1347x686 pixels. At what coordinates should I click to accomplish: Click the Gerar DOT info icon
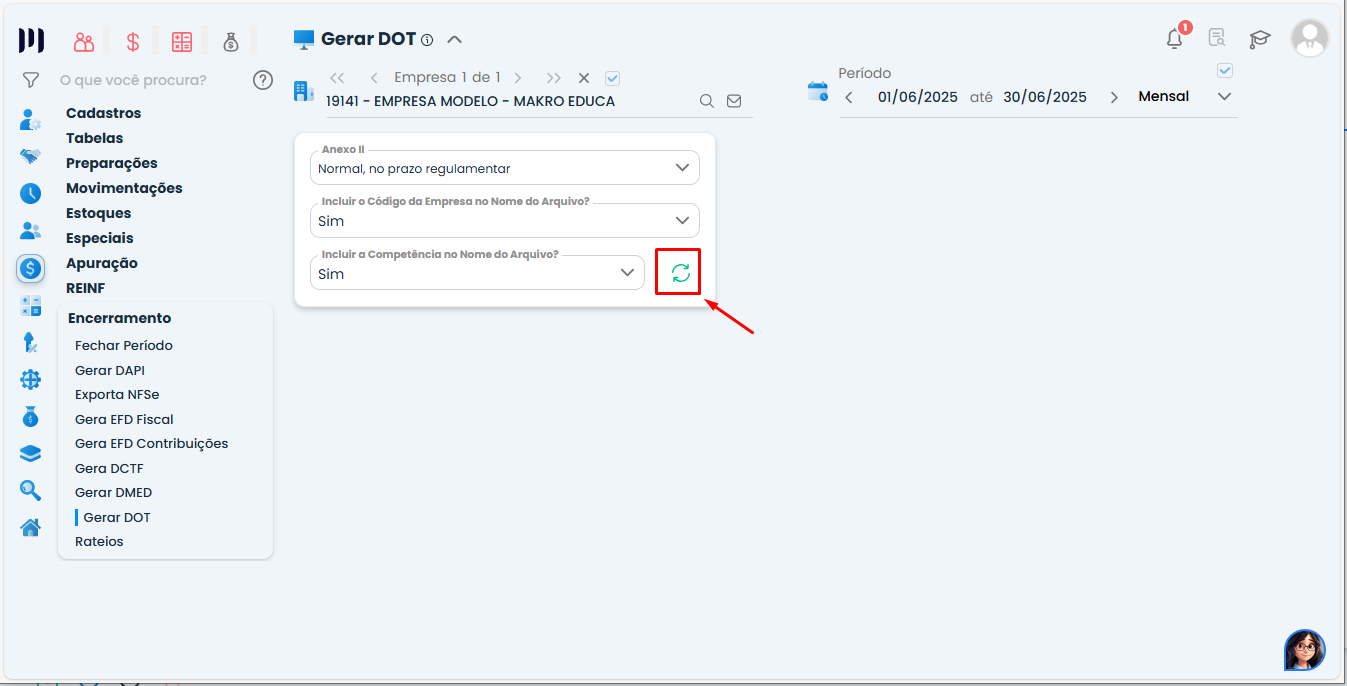coord(427,40)
